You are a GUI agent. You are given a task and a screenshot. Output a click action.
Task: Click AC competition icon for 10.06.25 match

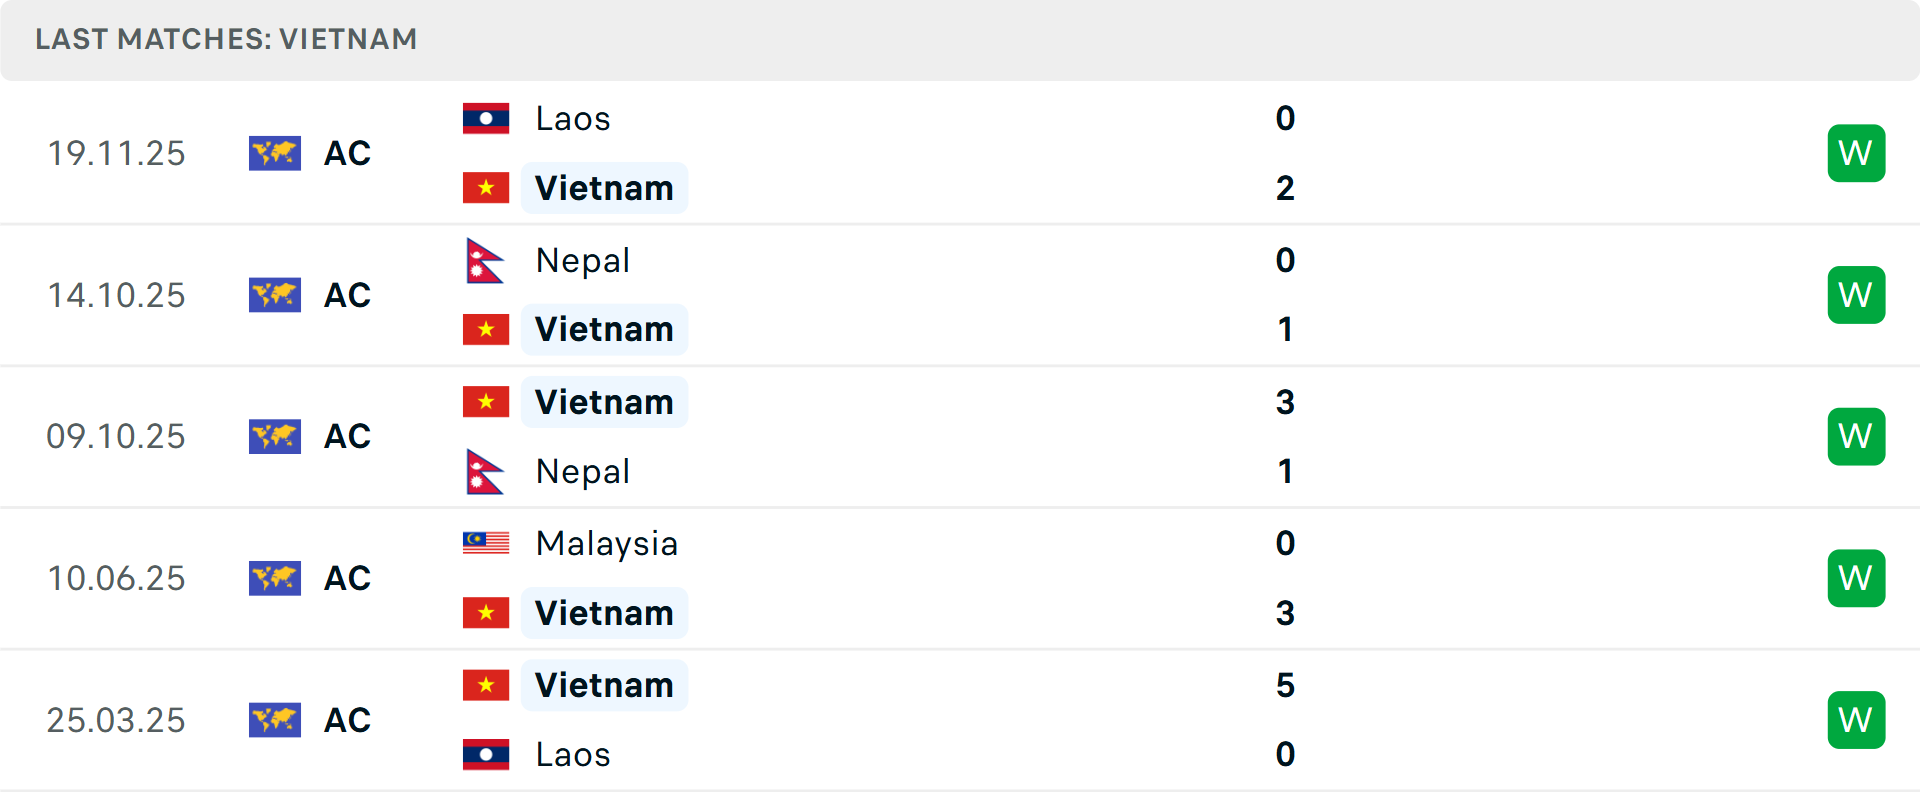click(x=275, y=578)
